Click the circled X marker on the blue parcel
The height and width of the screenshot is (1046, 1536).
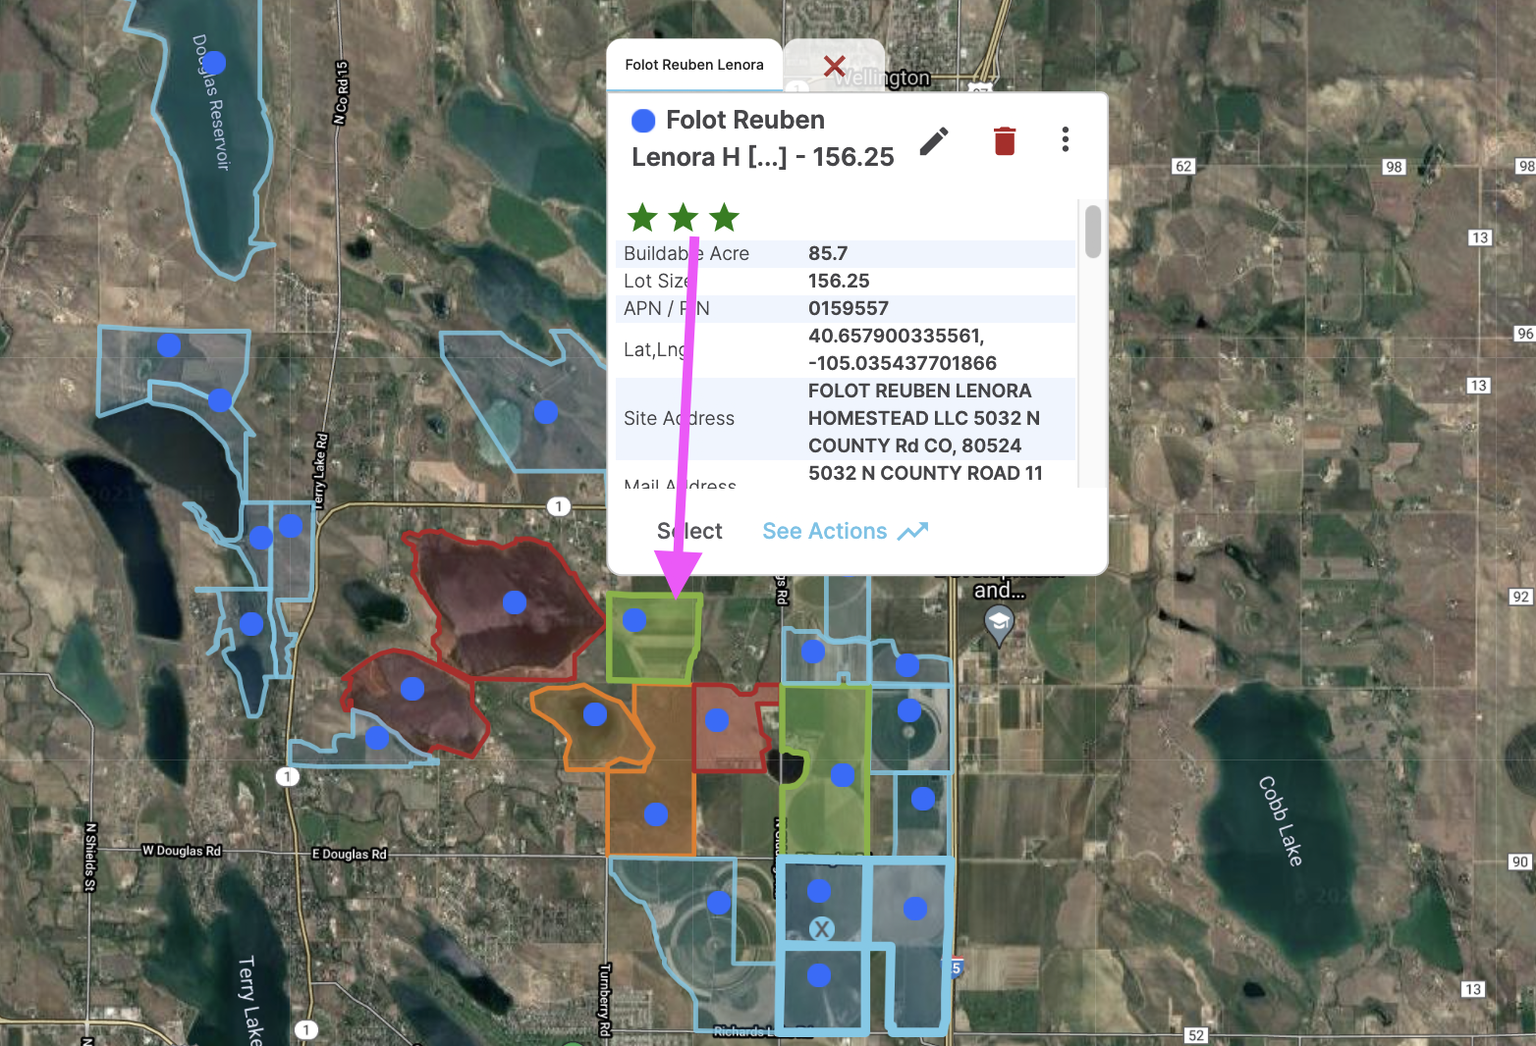(824, 929)
